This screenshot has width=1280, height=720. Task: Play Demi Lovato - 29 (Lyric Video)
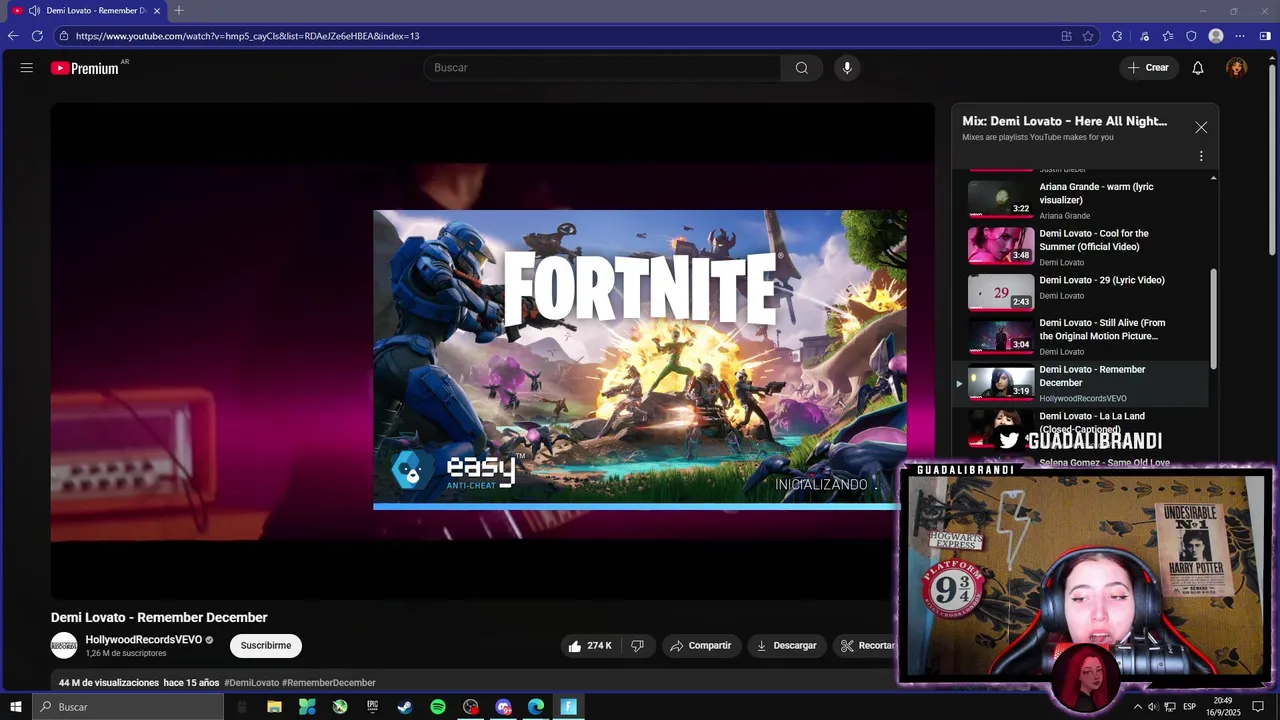1088,292
